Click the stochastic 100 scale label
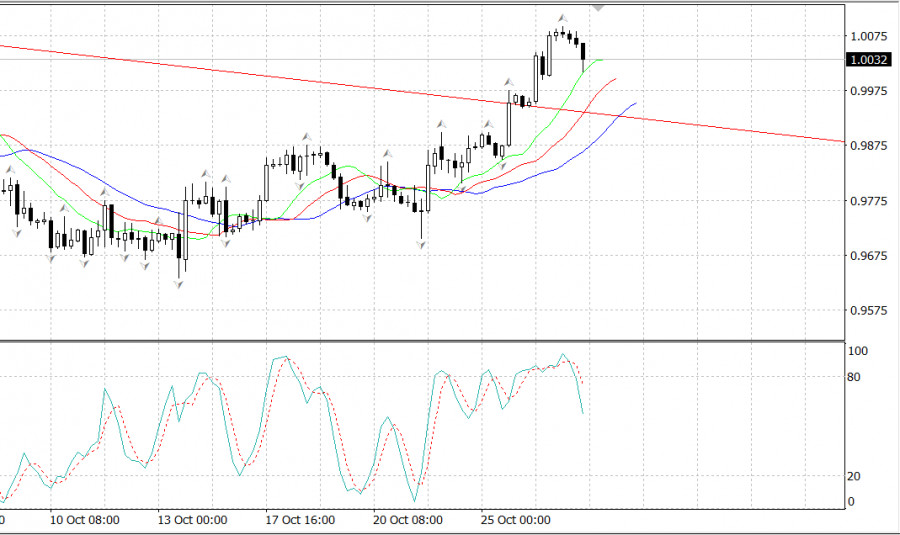900x535 pixels. (856, 352)
